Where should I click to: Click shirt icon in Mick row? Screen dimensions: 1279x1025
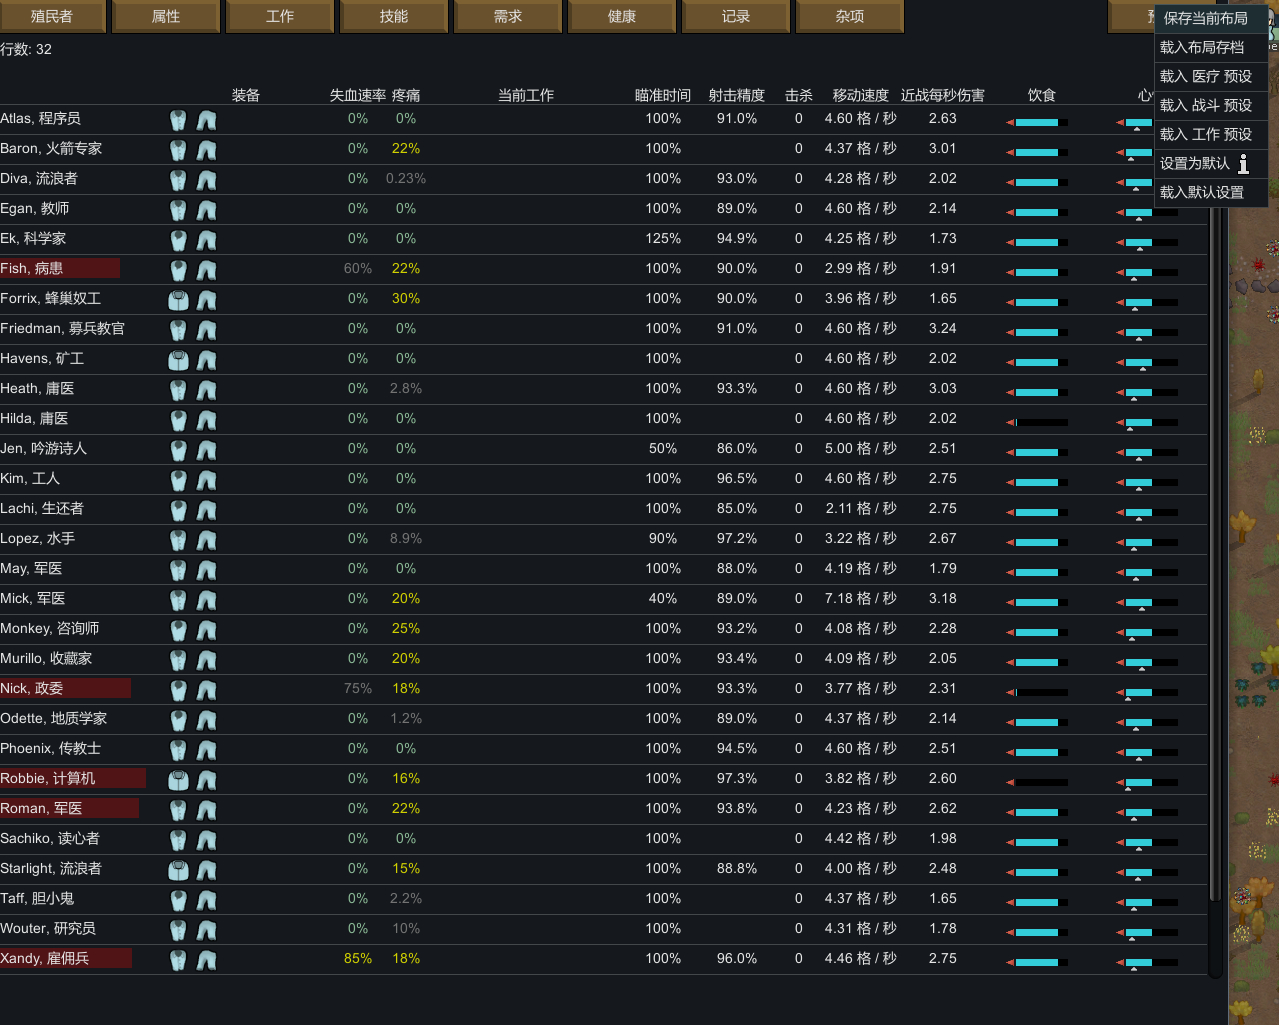pyautogui.click(x=178, y=600)
